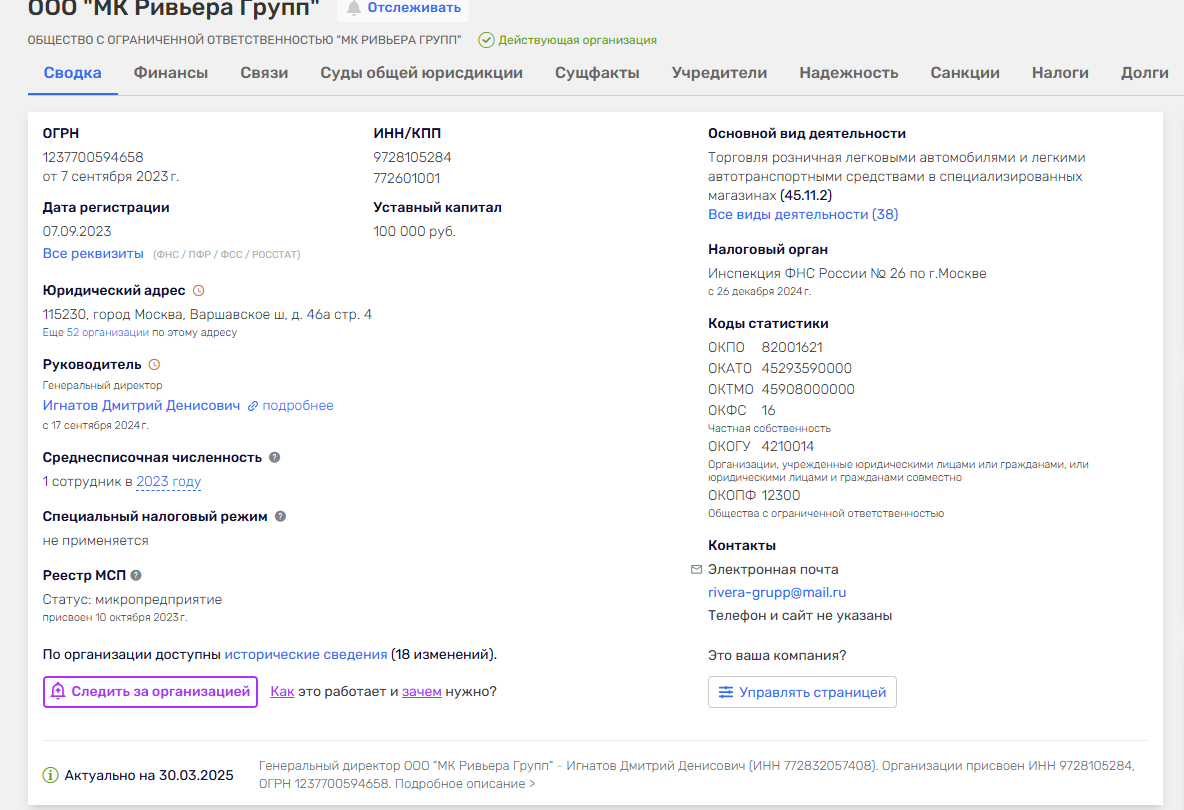
Task: Click the ОКПО code 82001621
Action: 792,347
